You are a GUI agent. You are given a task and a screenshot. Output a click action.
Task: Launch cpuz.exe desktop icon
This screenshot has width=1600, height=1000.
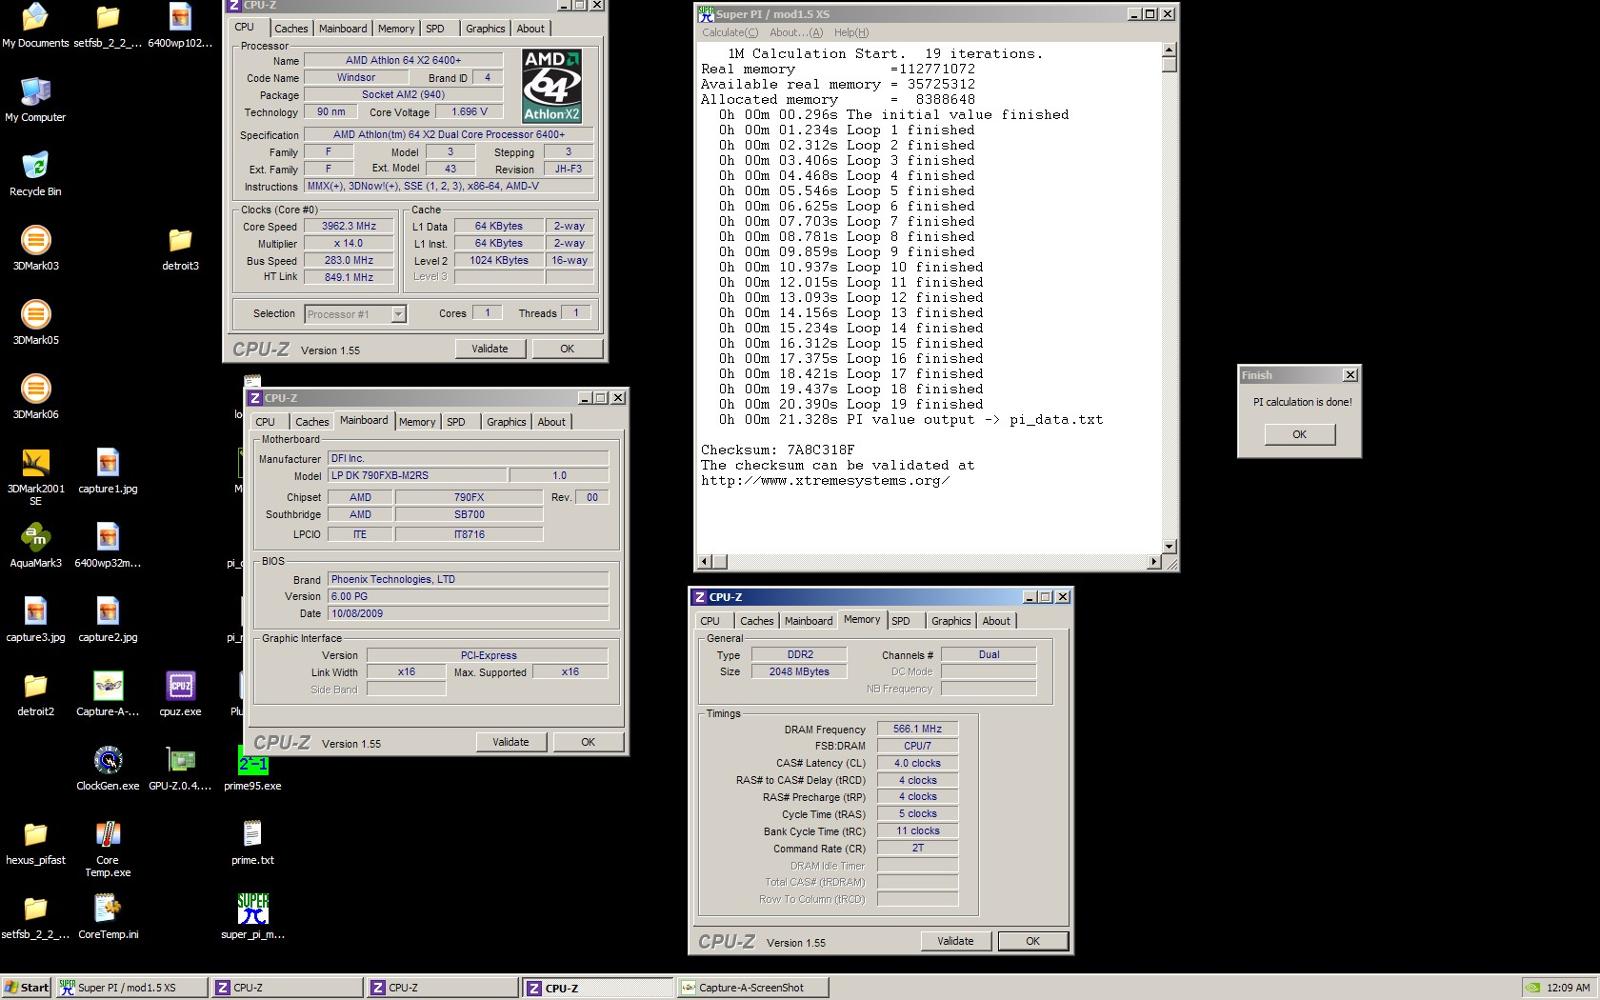tap(180, 693)
